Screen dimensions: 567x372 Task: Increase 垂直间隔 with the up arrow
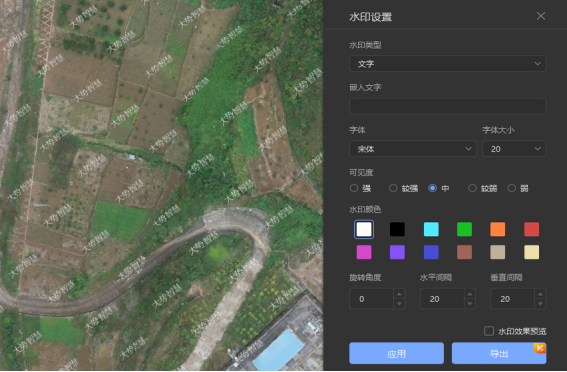pos(540,294)
